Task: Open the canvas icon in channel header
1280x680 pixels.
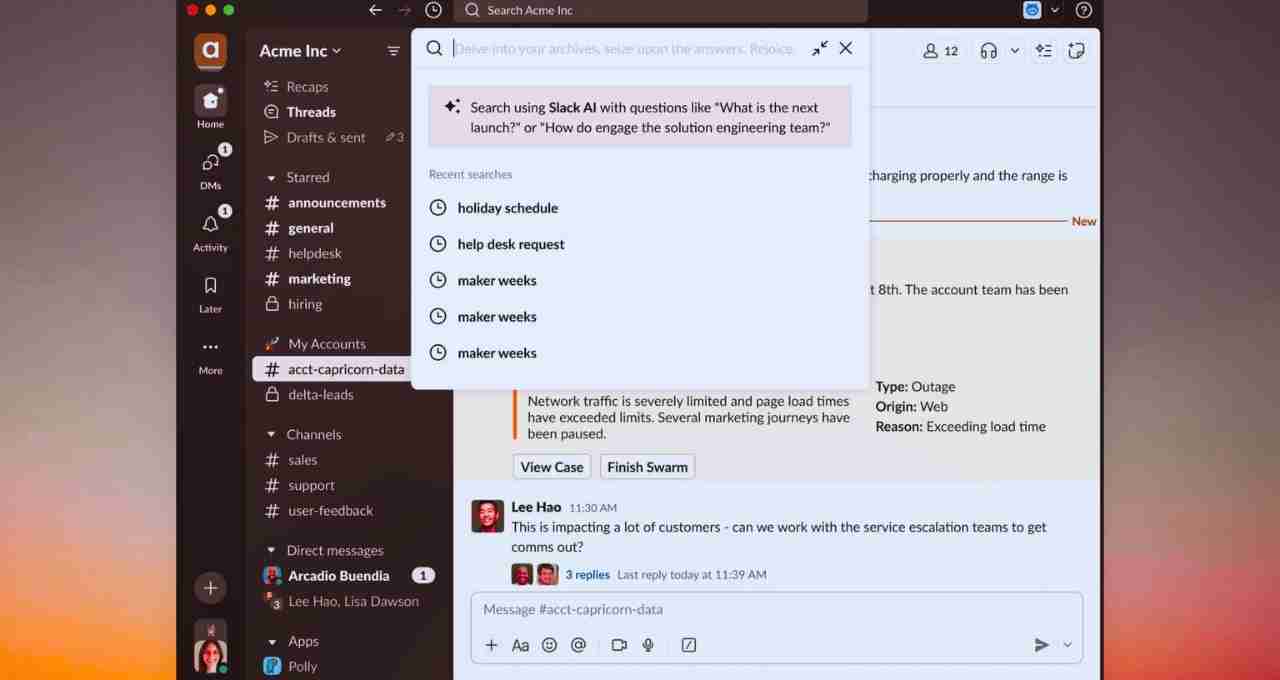Action: coord(1076,51)
